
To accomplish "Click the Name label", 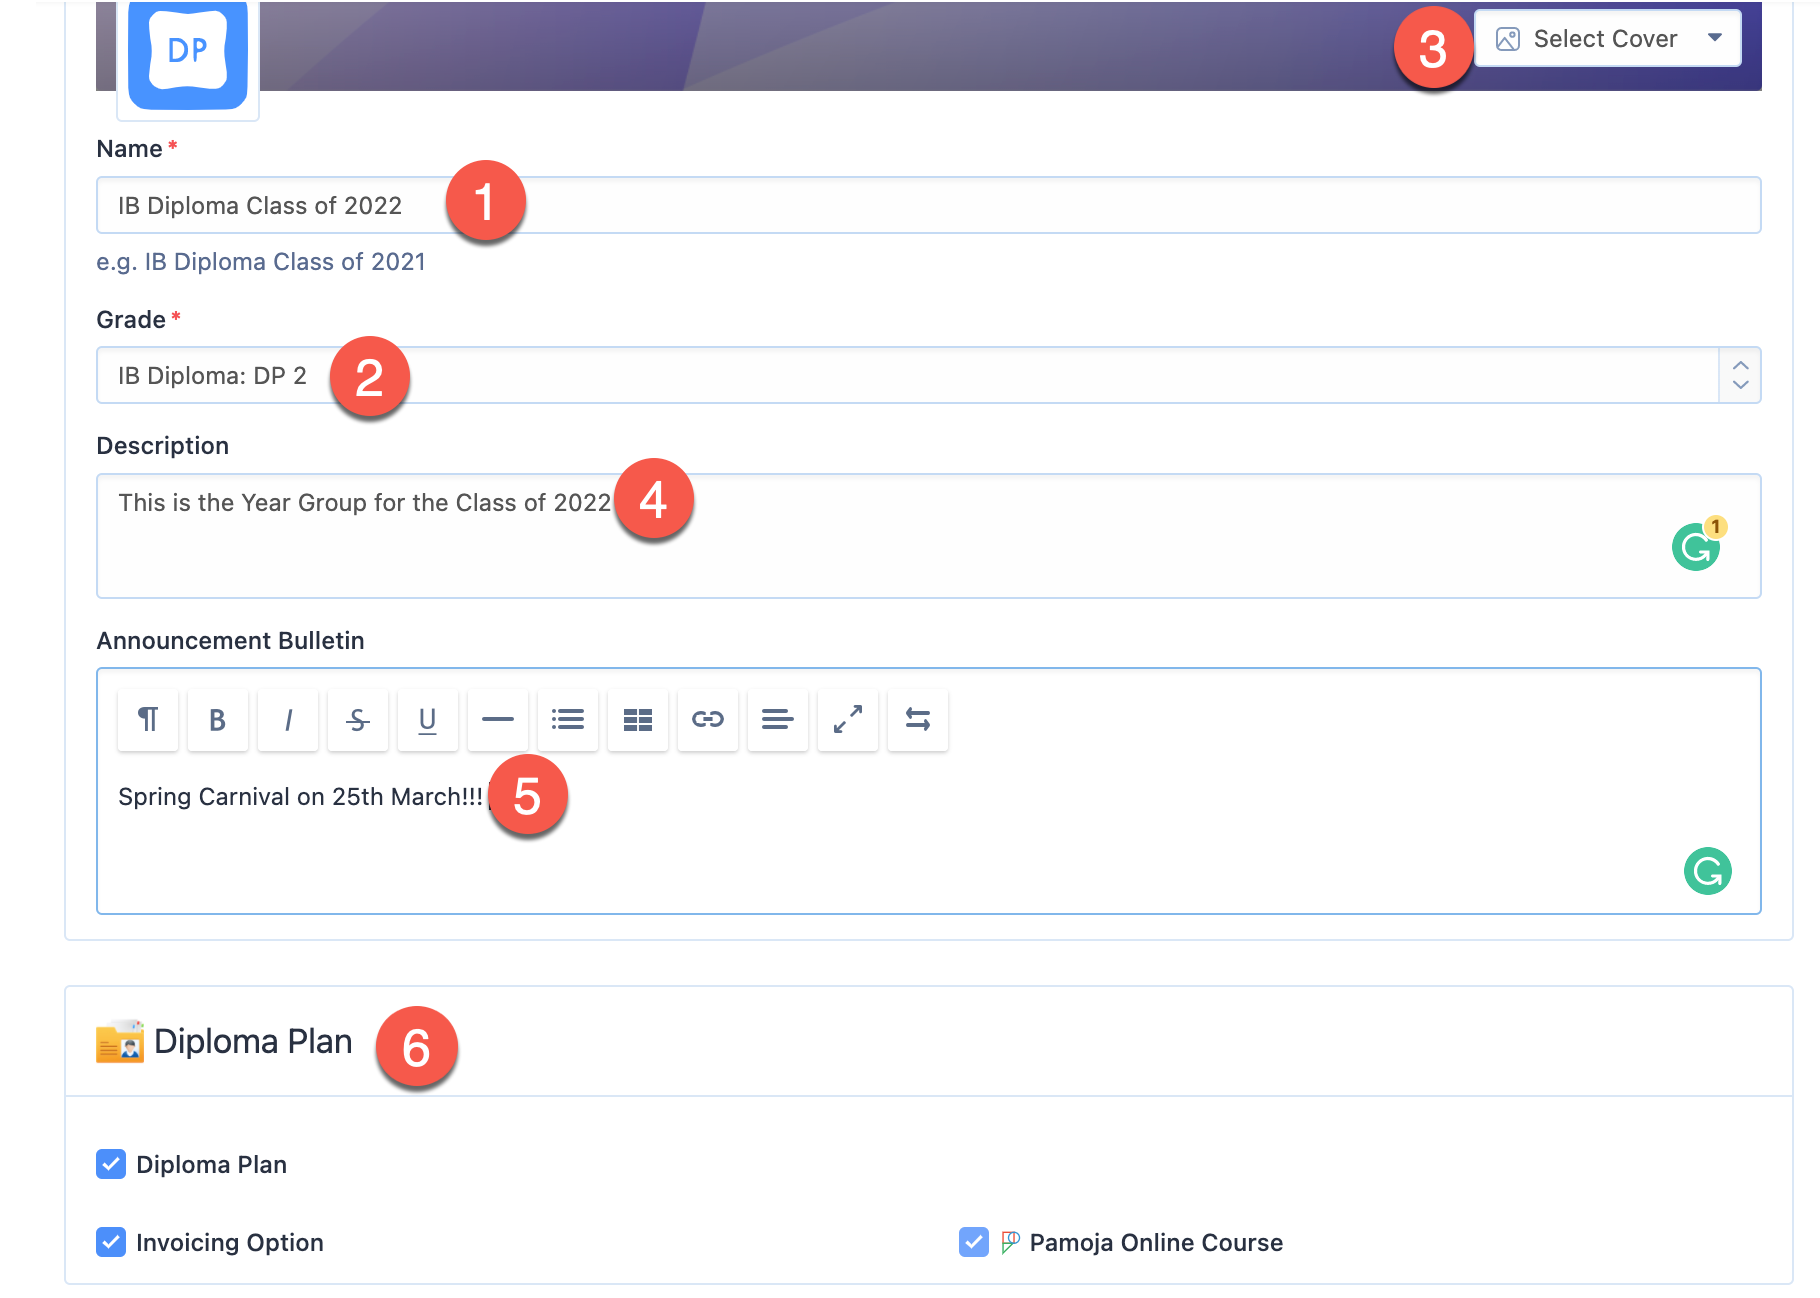I will pos(129,149).
